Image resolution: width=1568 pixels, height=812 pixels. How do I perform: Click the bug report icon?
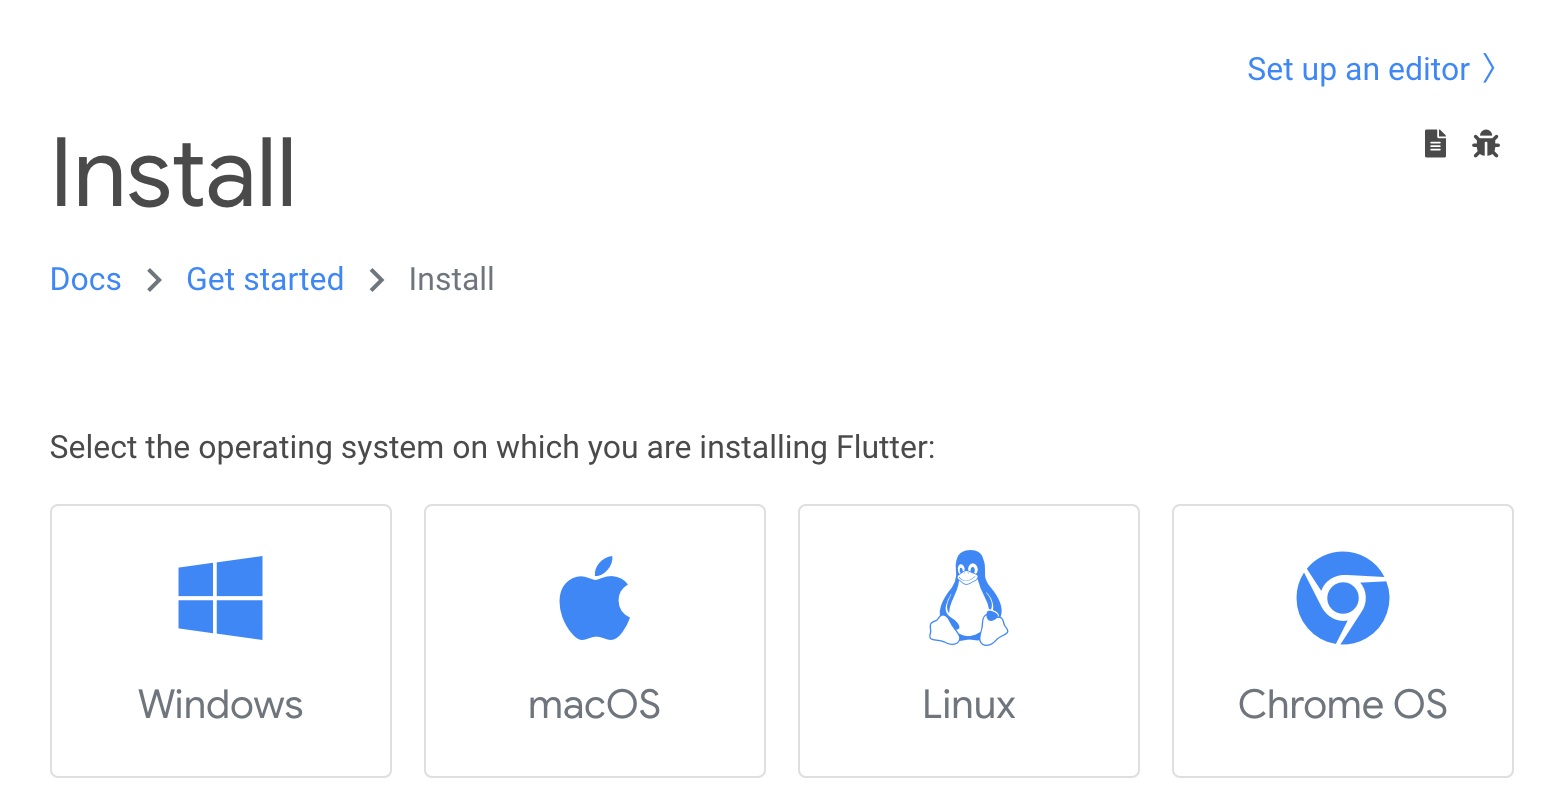(x=1486, y=144)
